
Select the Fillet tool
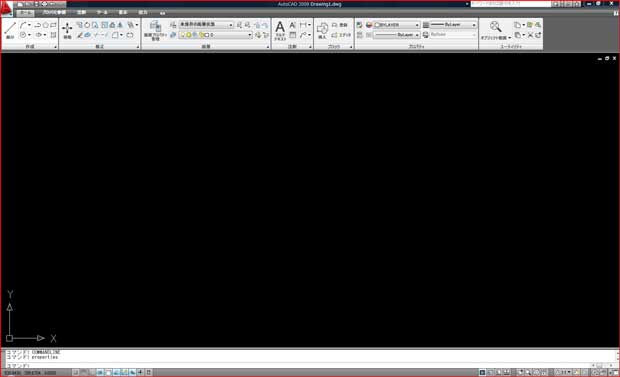pos(115,35)
